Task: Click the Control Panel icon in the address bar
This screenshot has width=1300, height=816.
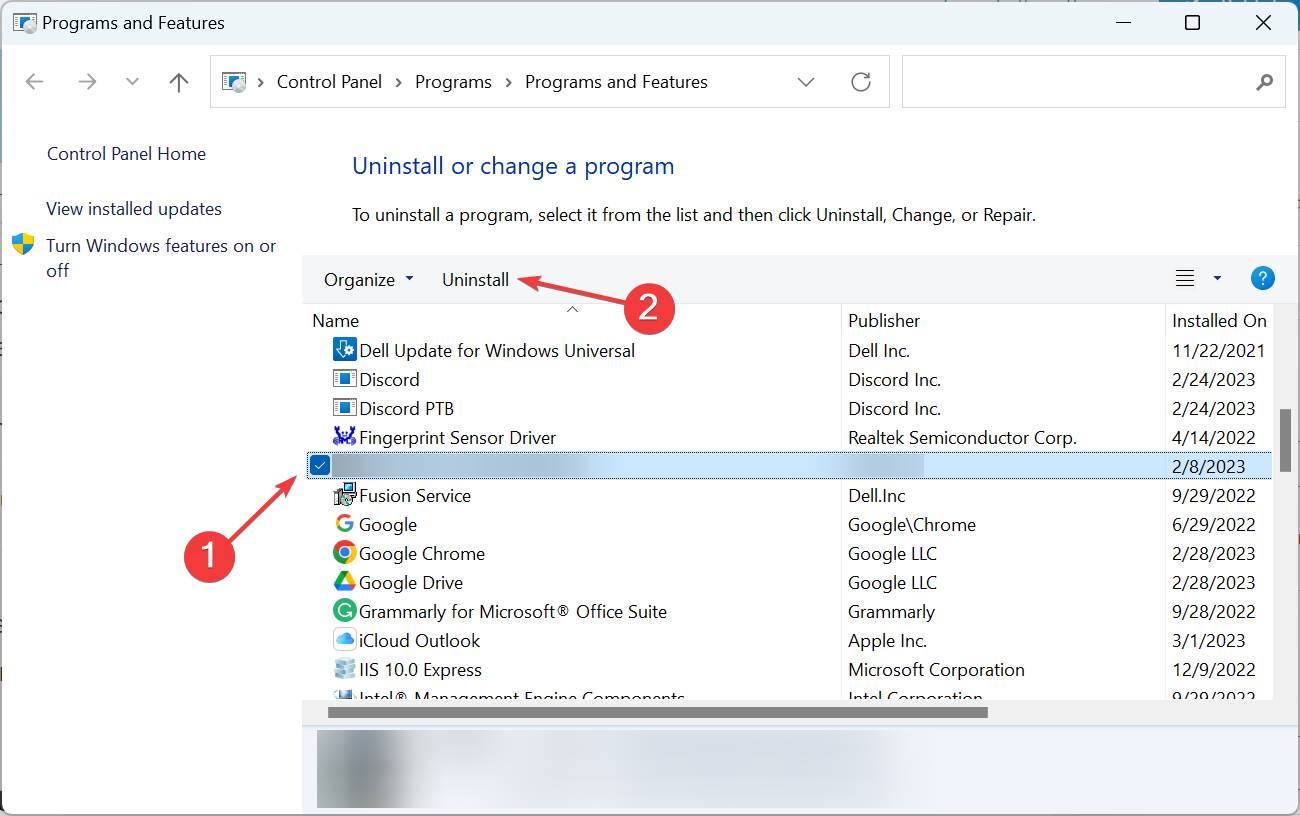Action: (x=233, y=82)
